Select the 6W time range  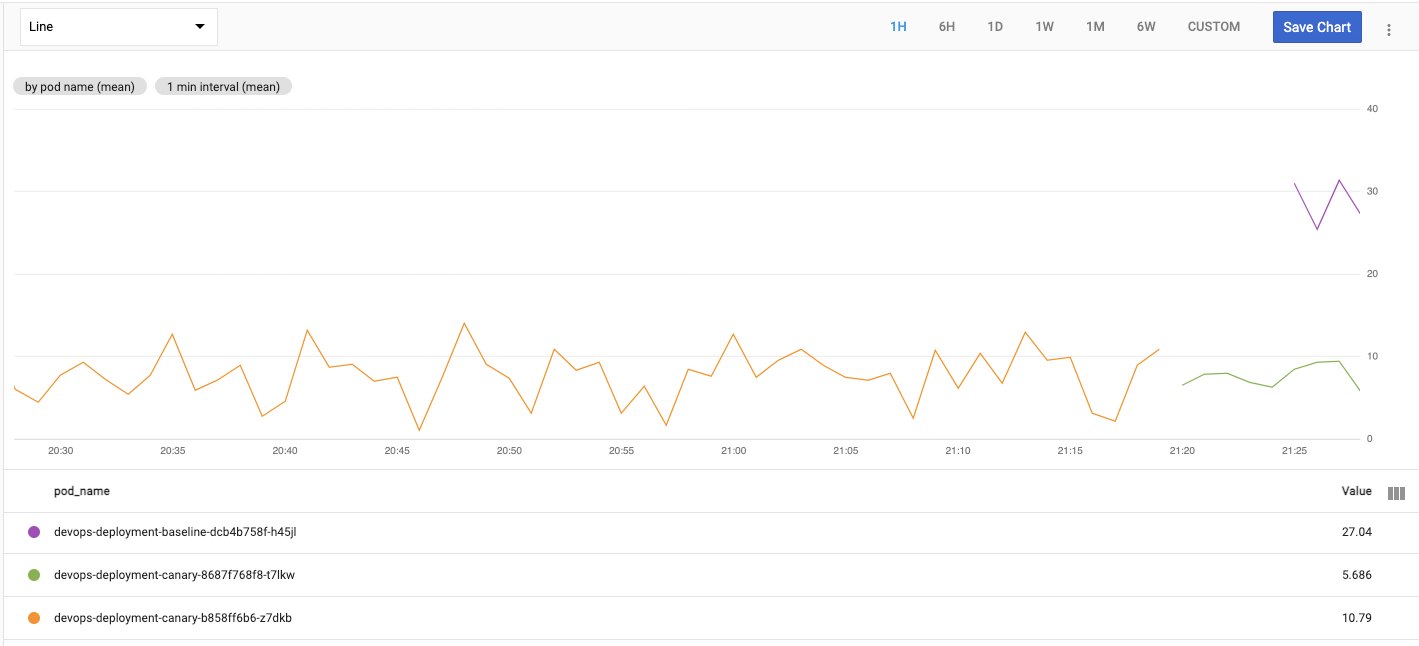coord(1146,27)
